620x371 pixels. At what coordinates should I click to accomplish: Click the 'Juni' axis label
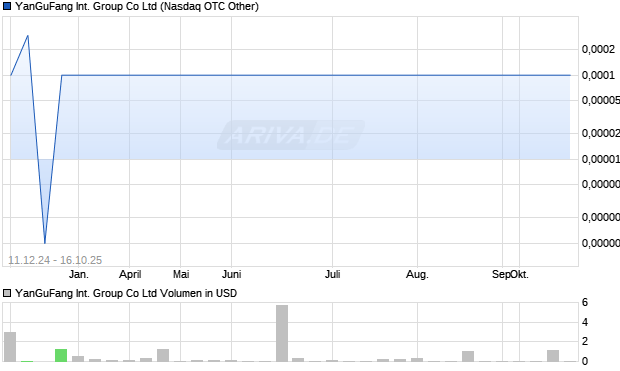(x=232, y=274)
